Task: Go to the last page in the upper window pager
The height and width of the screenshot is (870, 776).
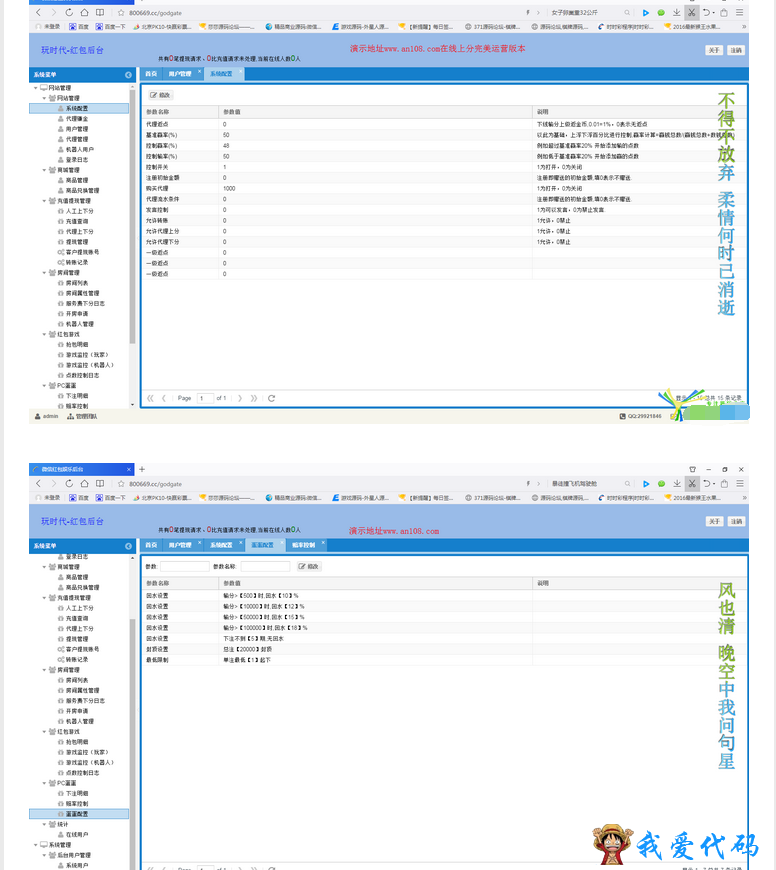Action: click(254, 398)
